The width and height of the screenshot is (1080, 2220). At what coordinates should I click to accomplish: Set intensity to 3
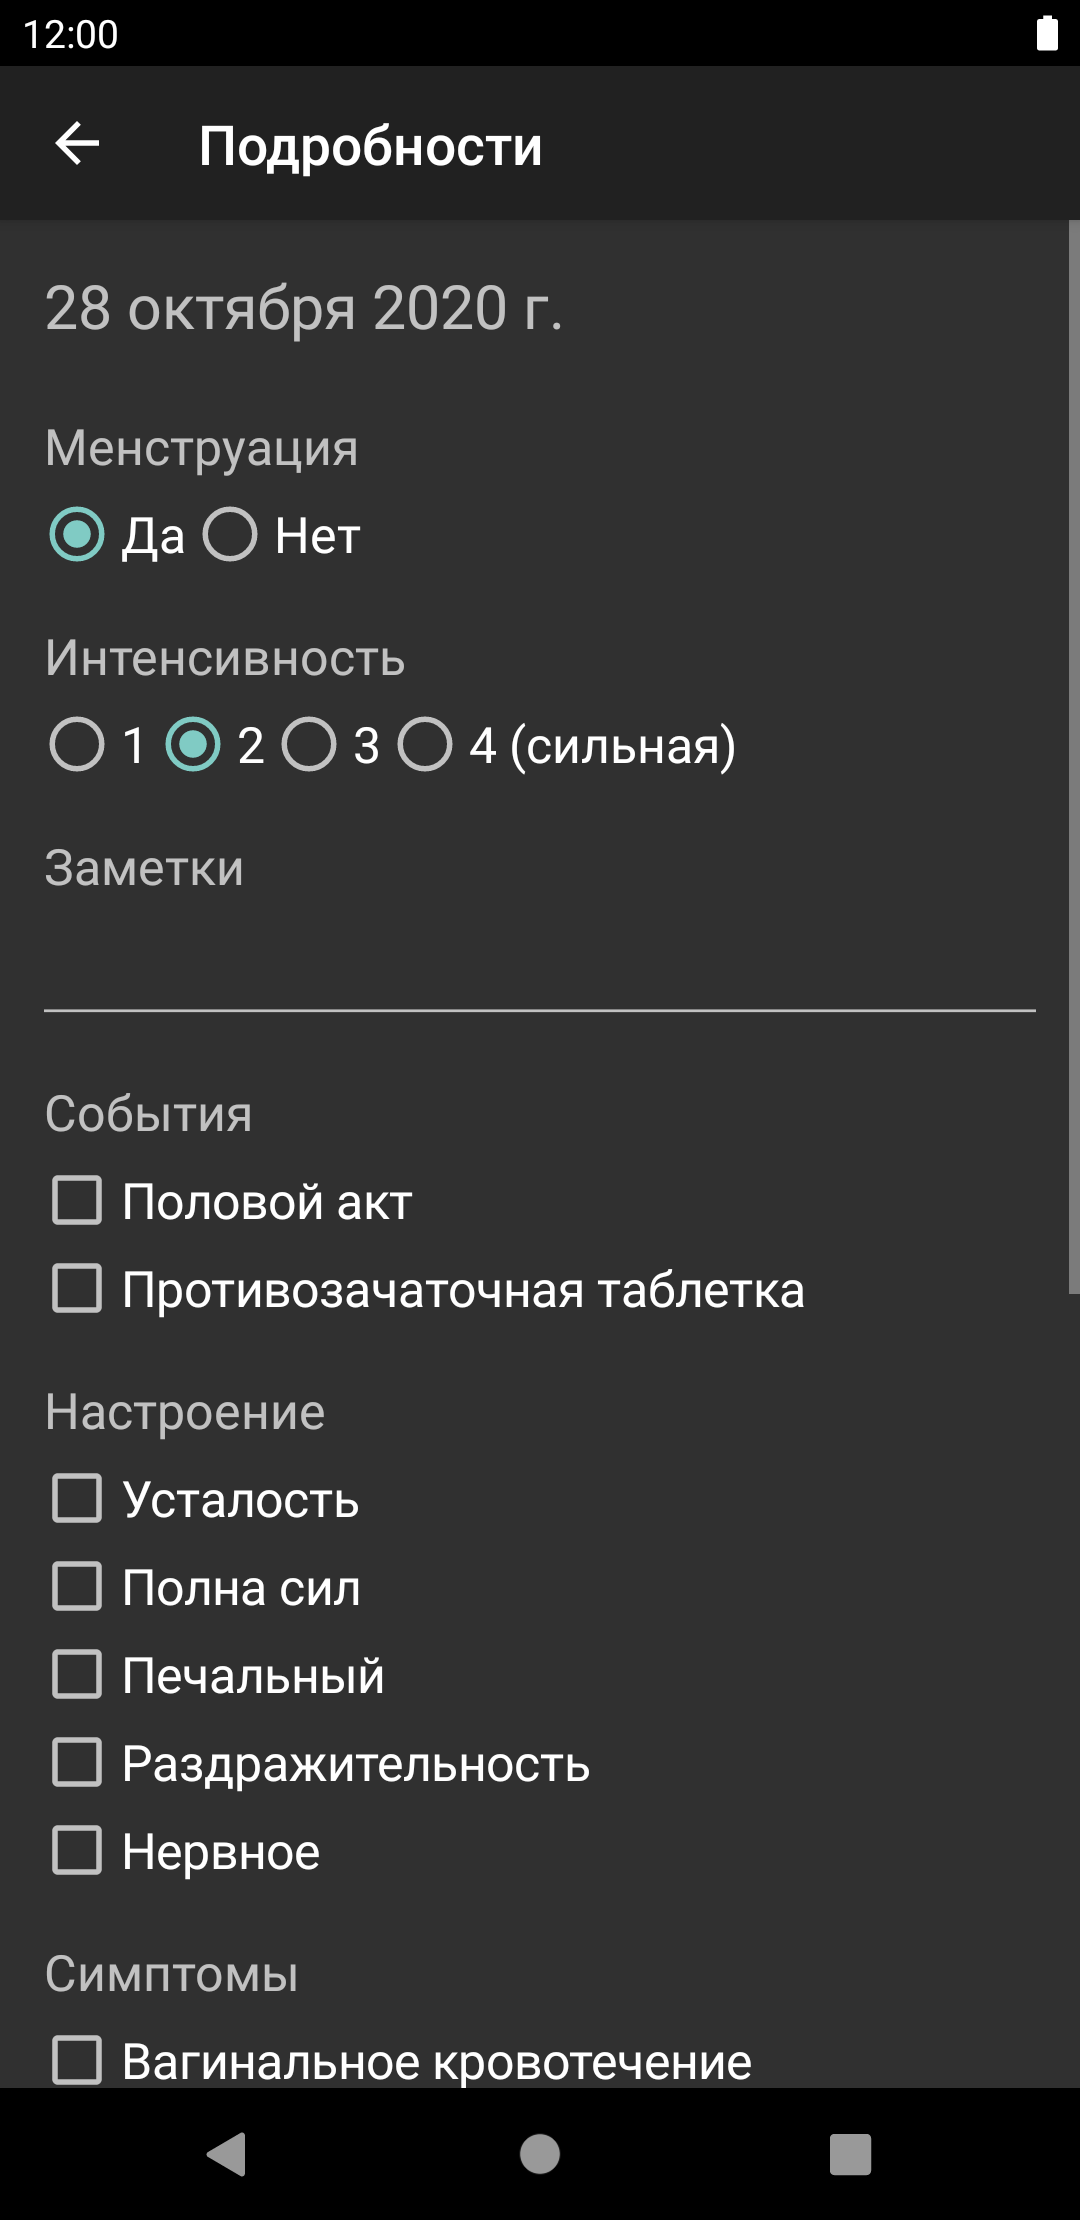point(309,745)
